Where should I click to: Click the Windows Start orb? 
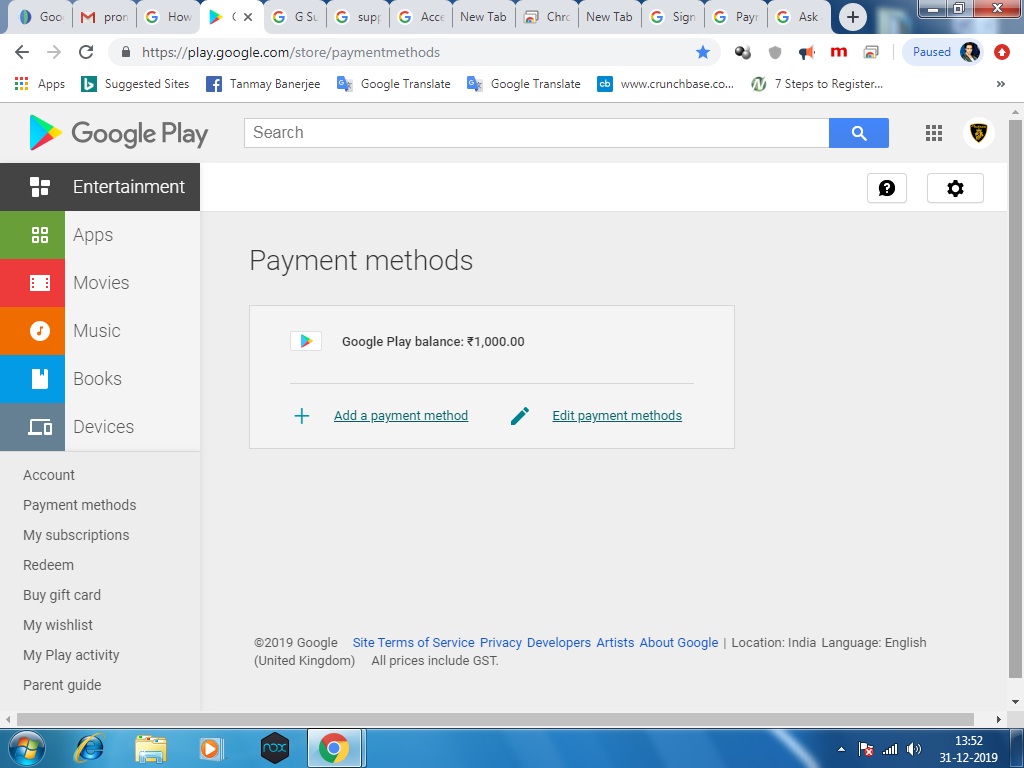click(x=27, y=748)
